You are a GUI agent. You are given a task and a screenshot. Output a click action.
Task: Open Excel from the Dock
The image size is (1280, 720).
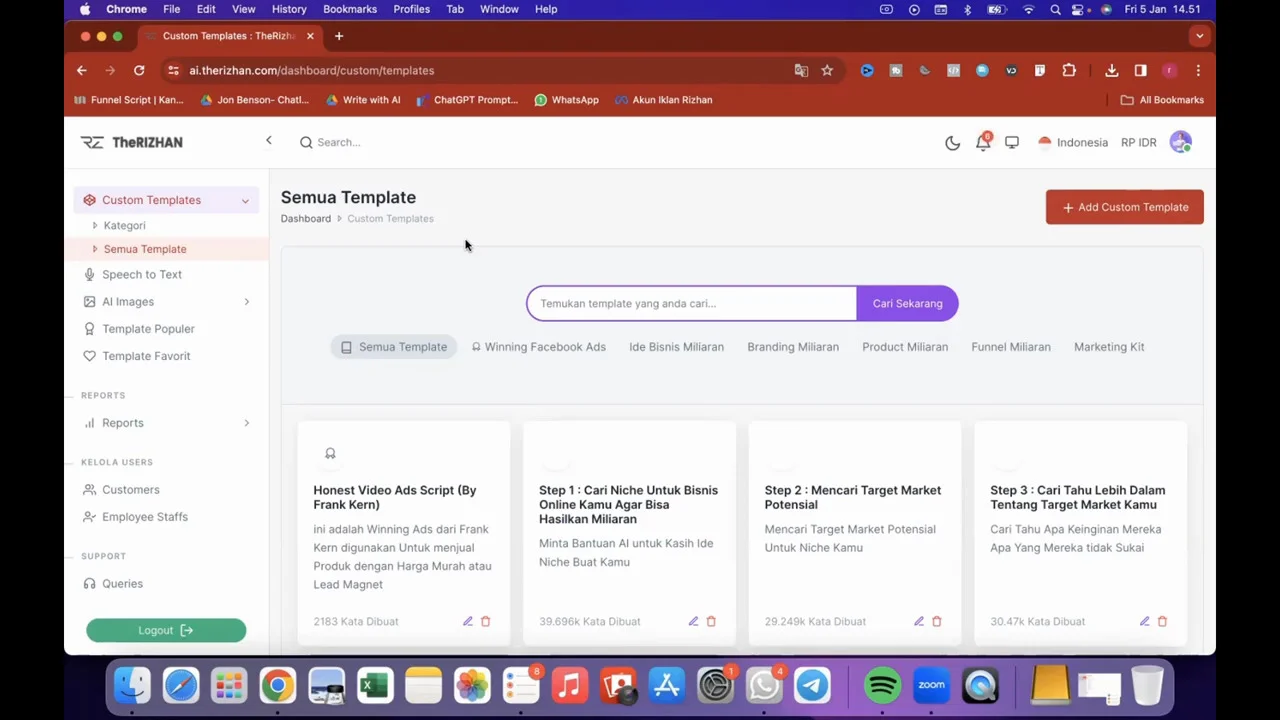click(x=375, y=686)
